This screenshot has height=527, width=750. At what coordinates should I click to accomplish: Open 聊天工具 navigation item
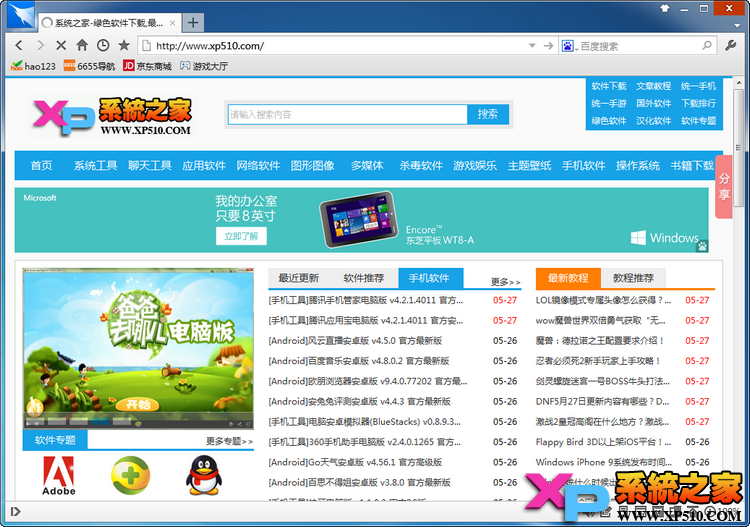click(x=150, y=165)
